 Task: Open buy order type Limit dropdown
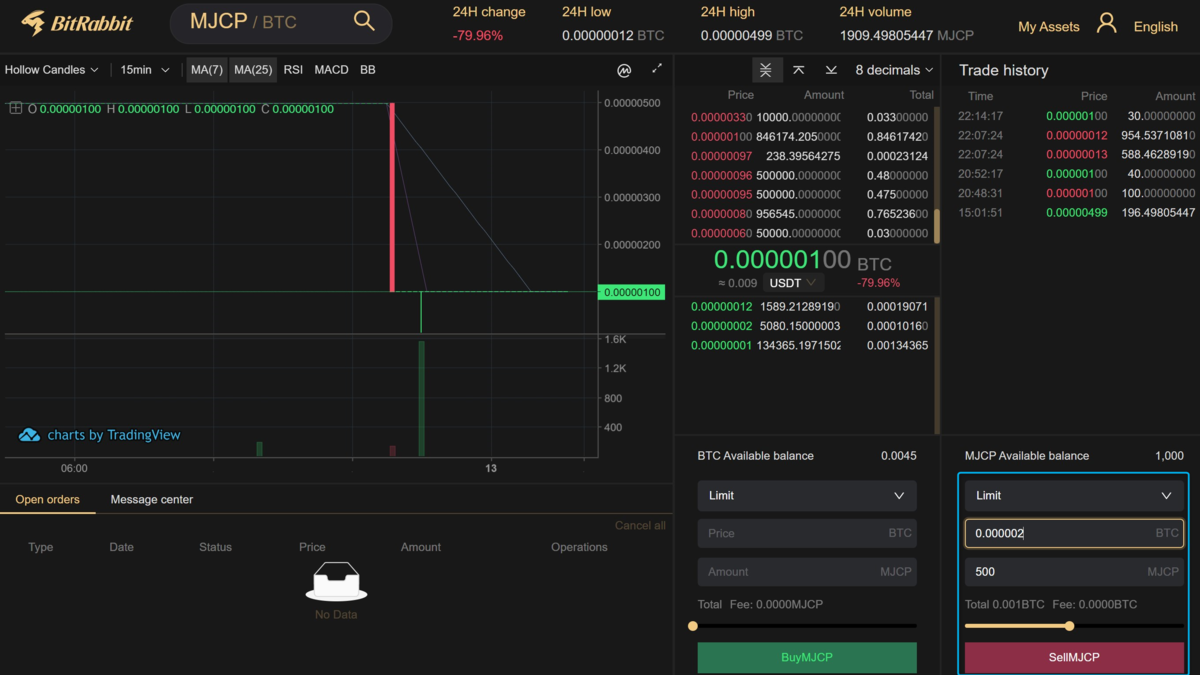806,495
